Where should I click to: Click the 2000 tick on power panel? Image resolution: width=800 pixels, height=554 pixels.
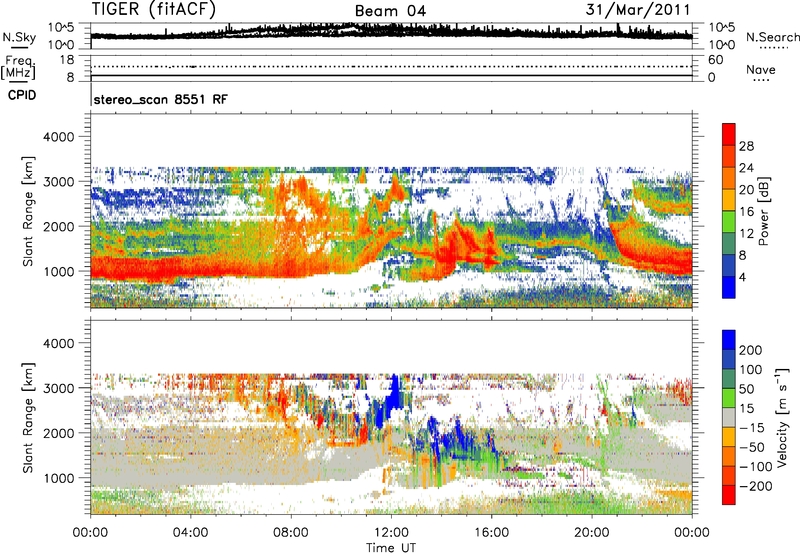tap(58, 226)
